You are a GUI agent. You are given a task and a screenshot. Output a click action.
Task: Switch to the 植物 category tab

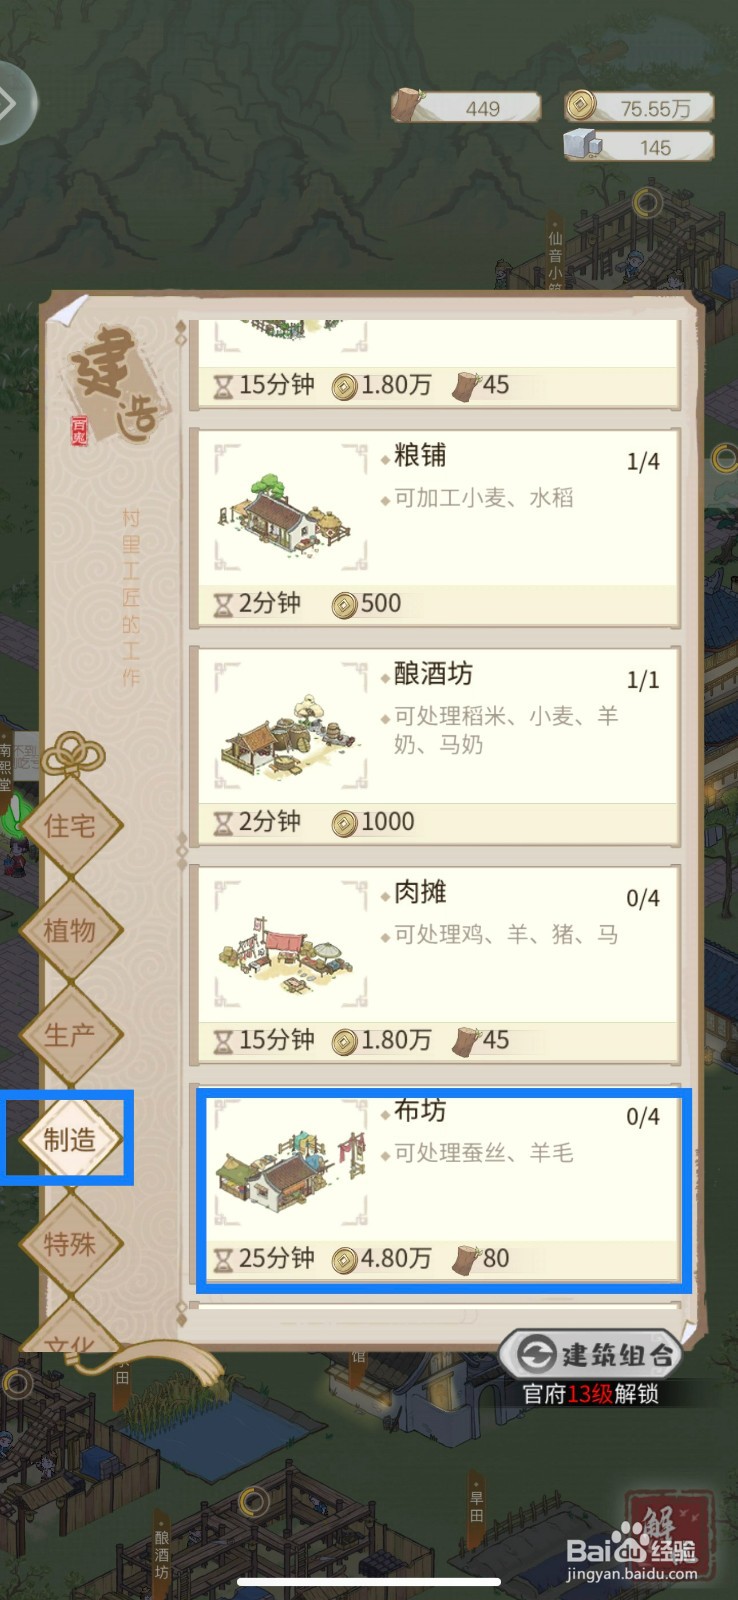(69, 930)
